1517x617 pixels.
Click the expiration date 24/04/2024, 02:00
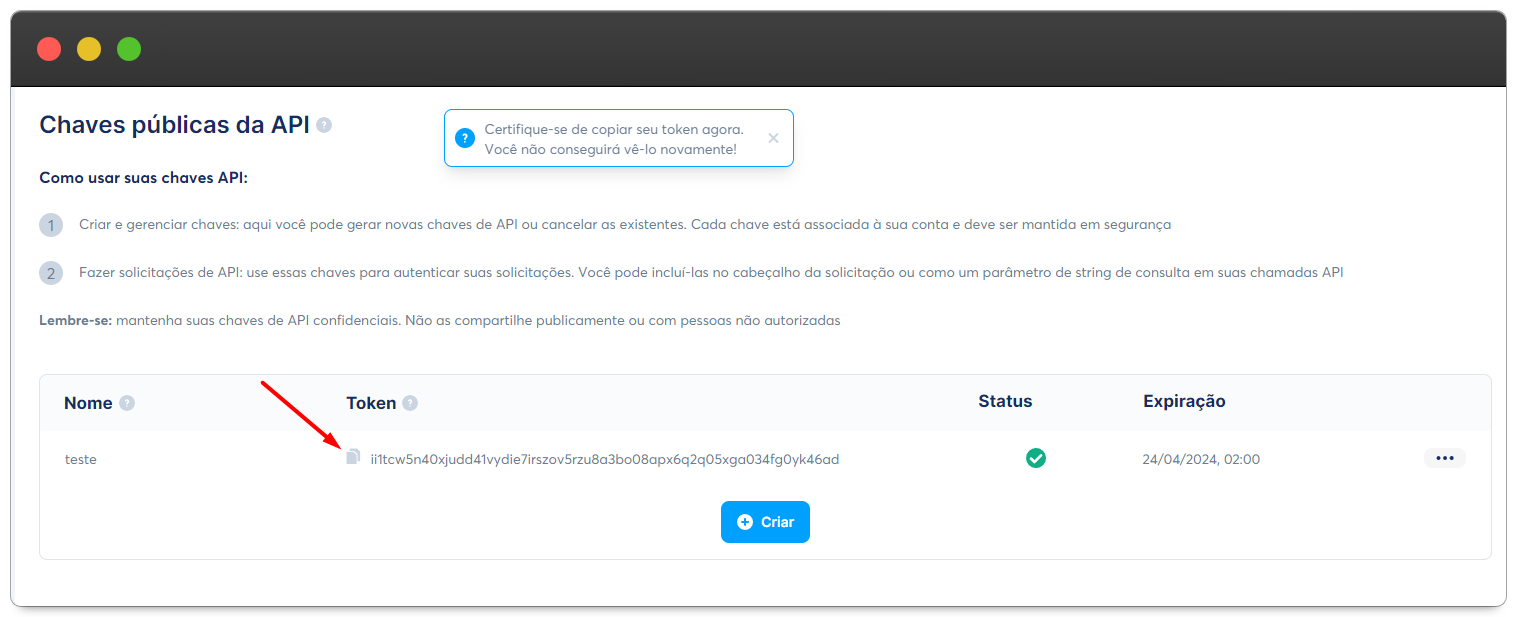pos(1200,460)
